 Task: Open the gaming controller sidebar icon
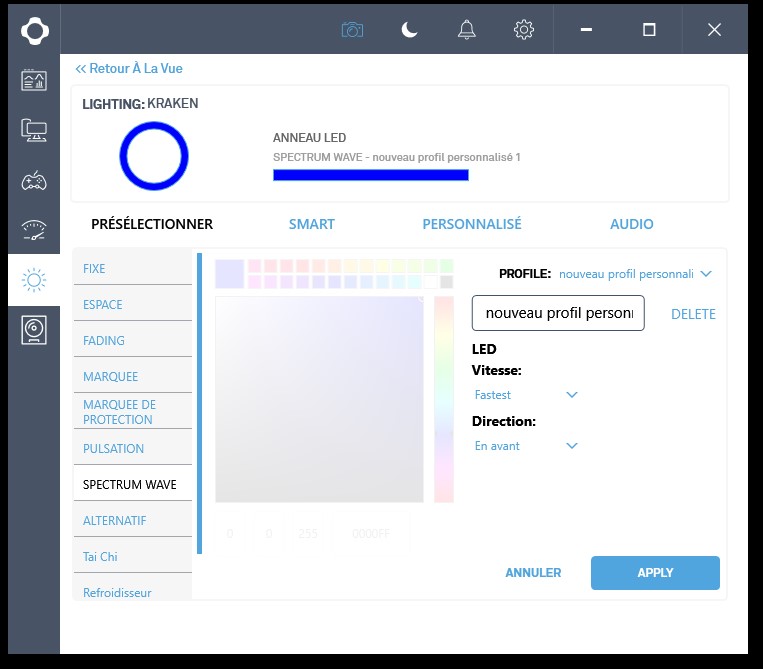pos(34,181)
